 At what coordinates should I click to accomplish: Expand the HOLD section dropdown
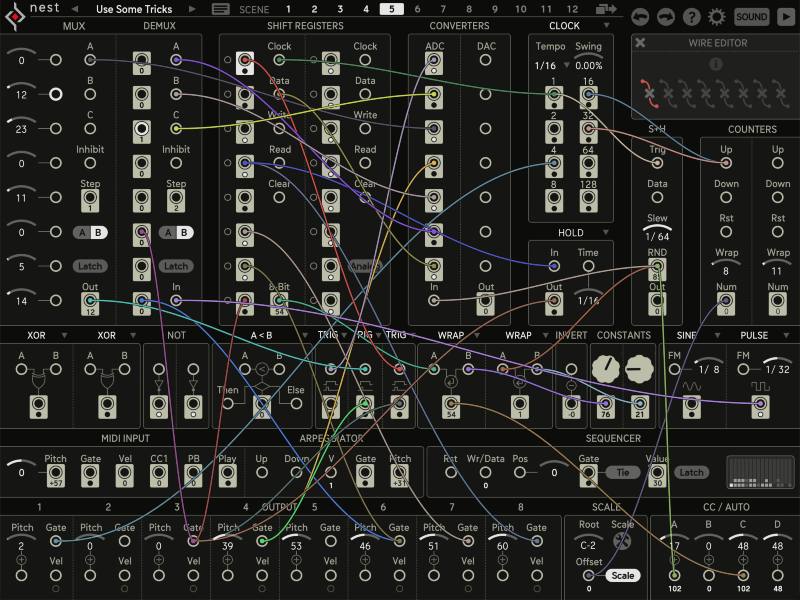[605, 230]
